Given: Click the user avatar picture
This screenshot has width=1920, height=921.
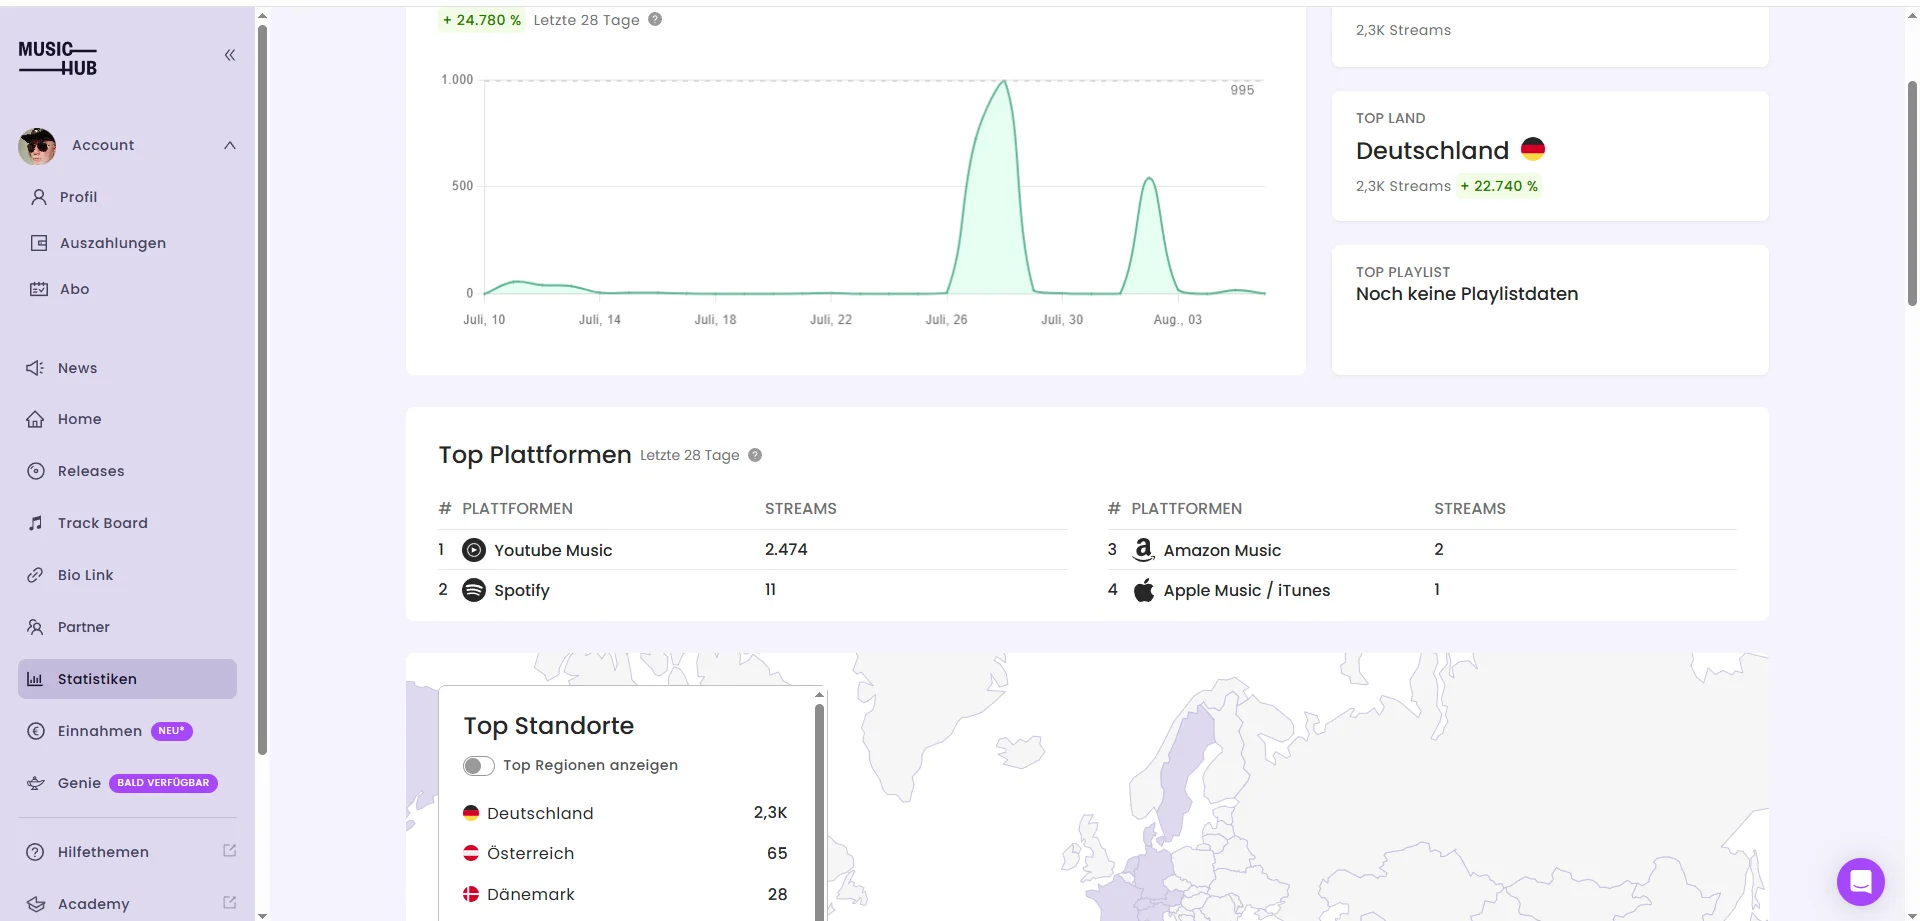Looking at the screenshot, I should click(x=37, y=146).
